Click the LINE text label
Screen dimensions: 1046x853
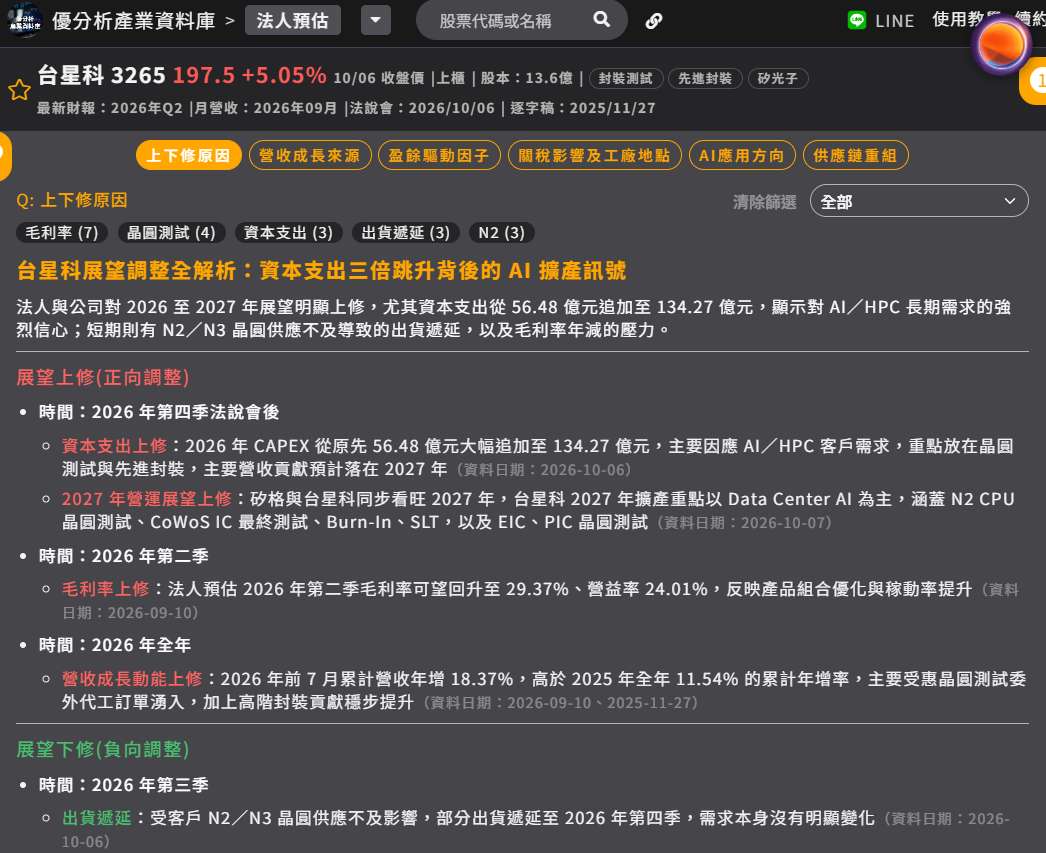pos(895,21)
